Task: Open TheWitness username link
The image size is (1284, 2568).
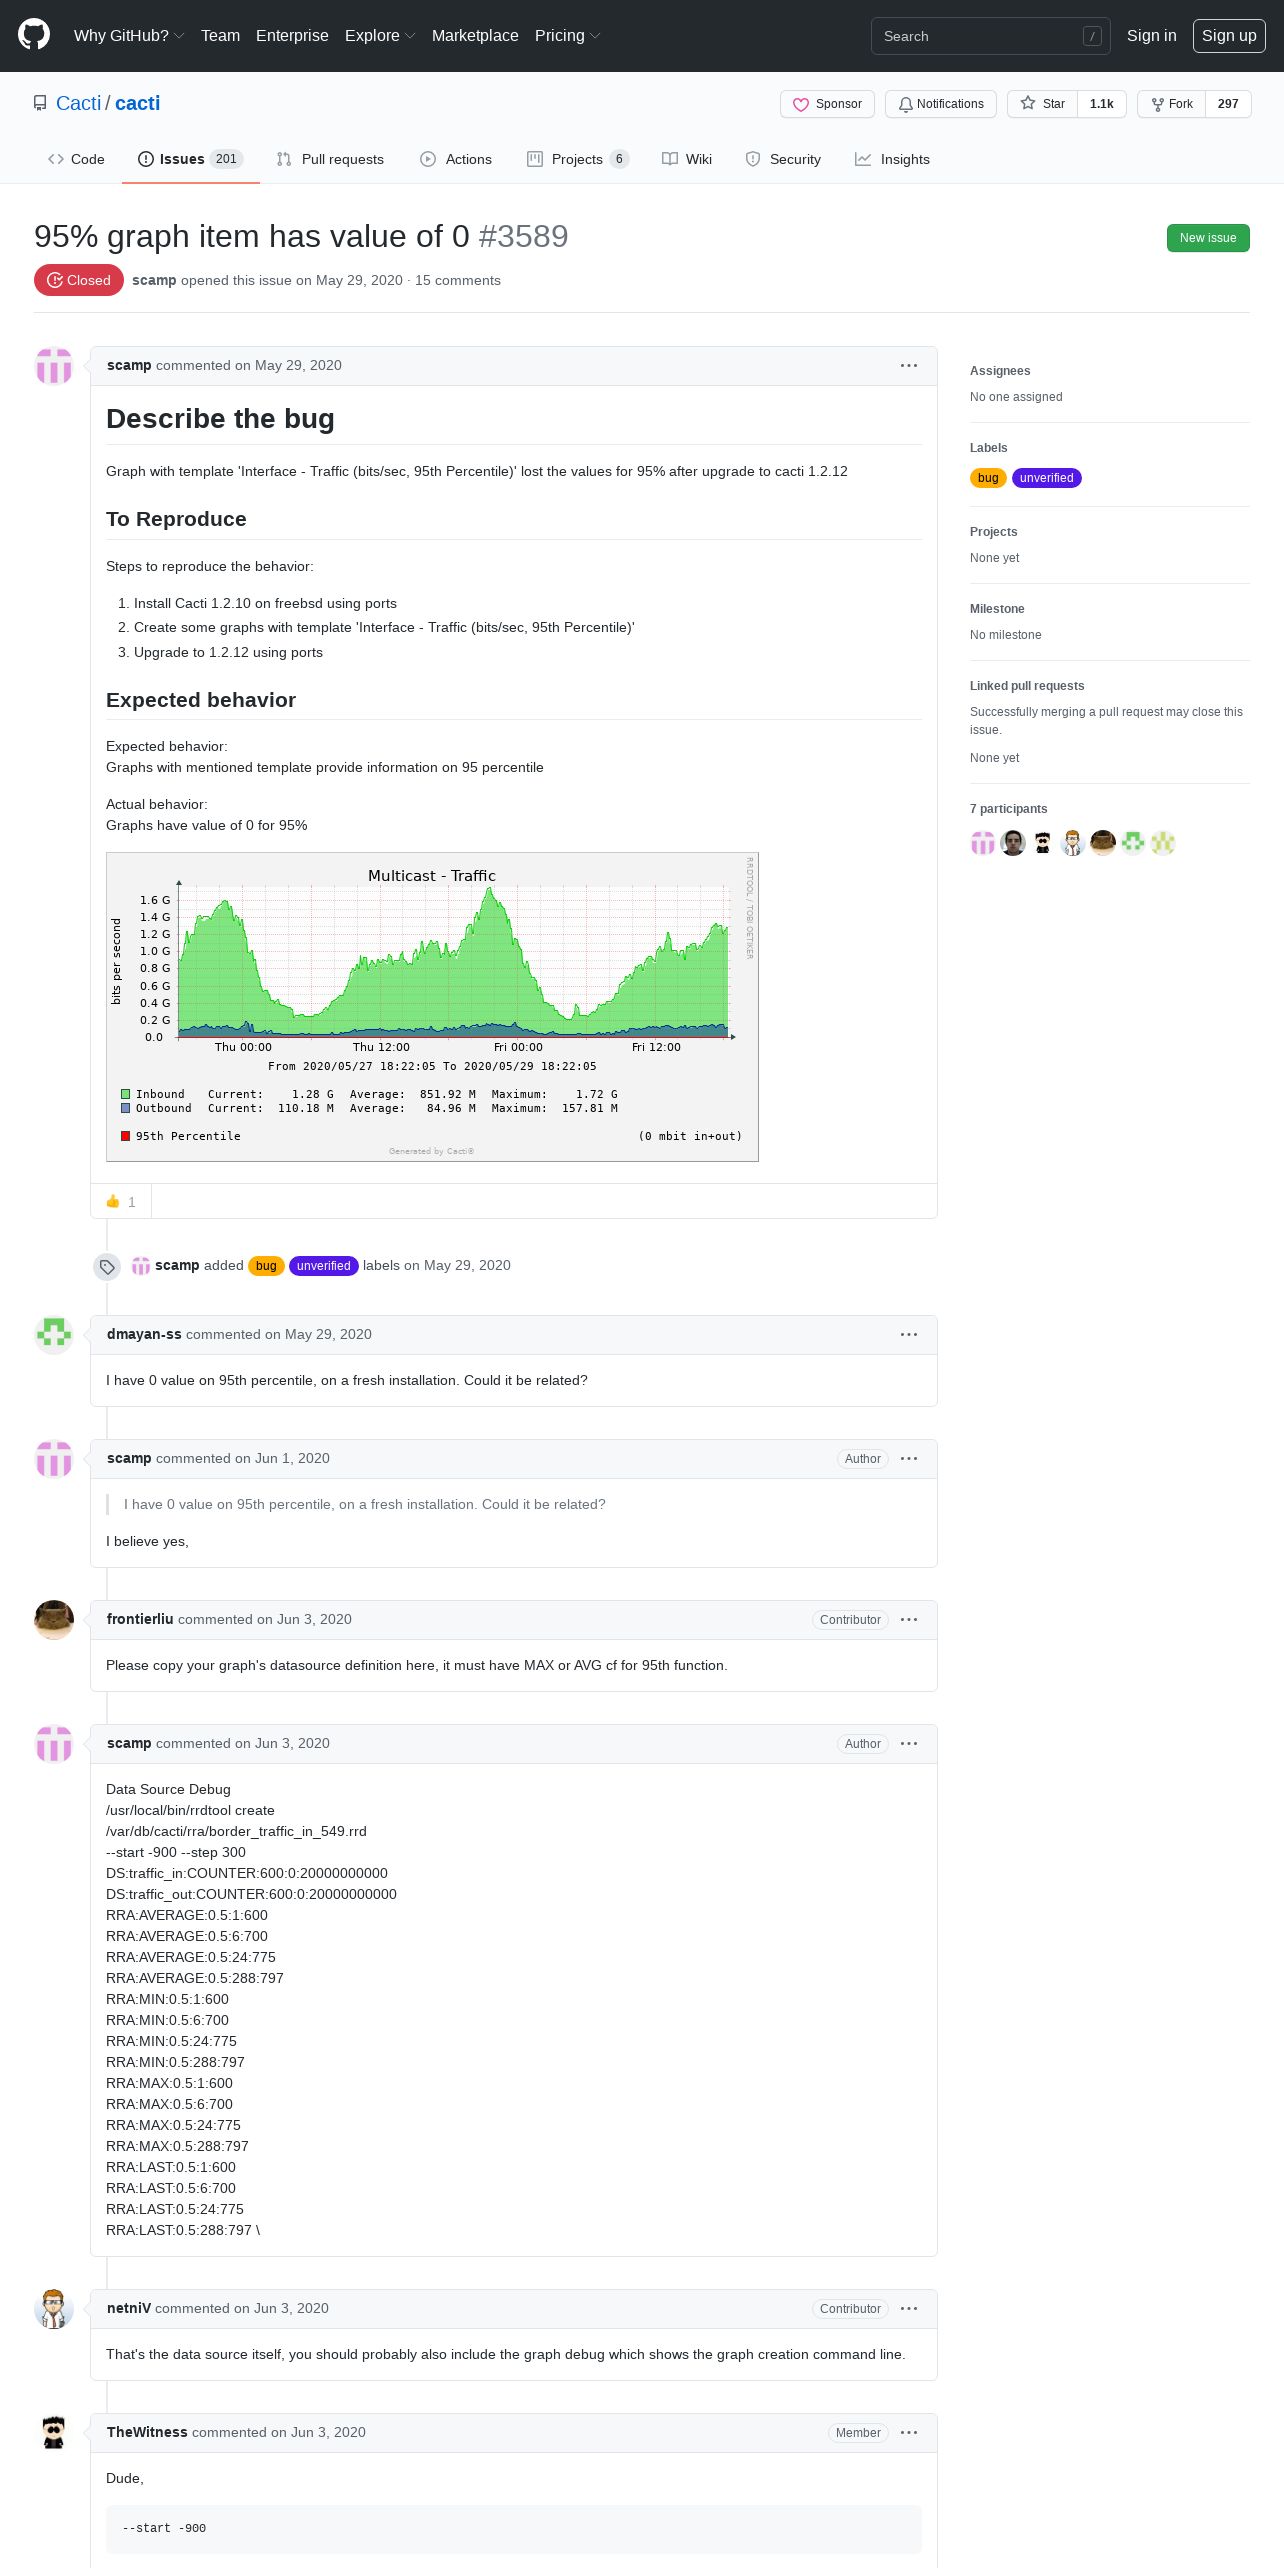Action: 147,2432
